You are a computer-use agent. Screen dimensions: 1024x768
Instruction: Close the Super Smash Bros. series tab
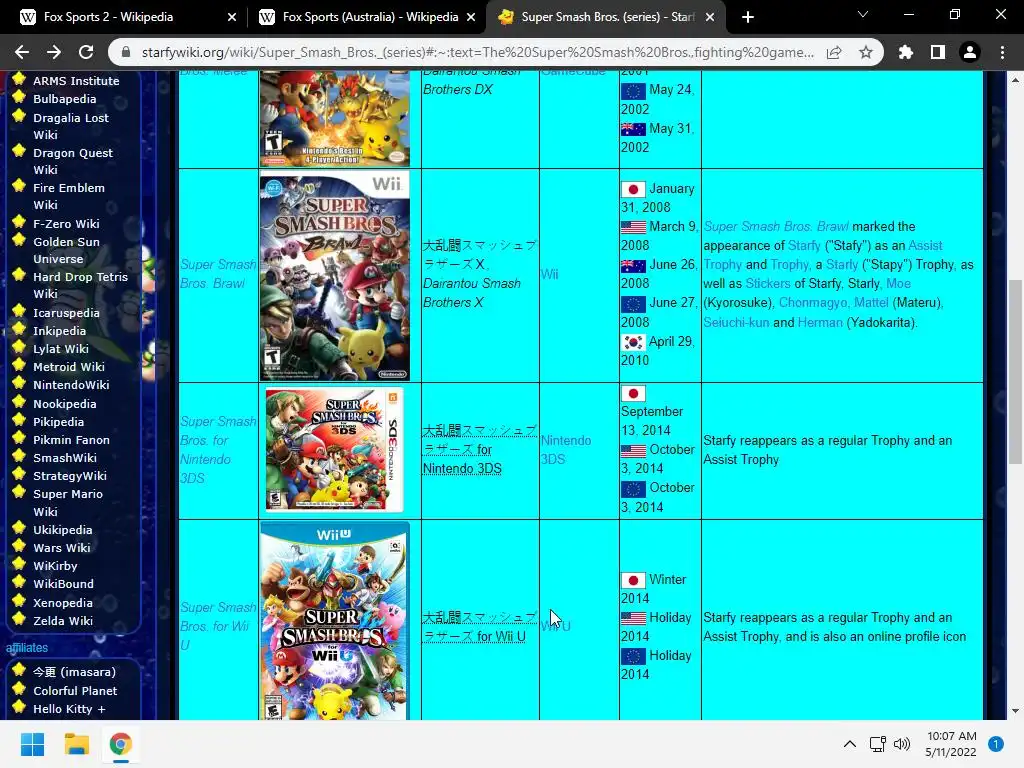(x=711, y=17)
